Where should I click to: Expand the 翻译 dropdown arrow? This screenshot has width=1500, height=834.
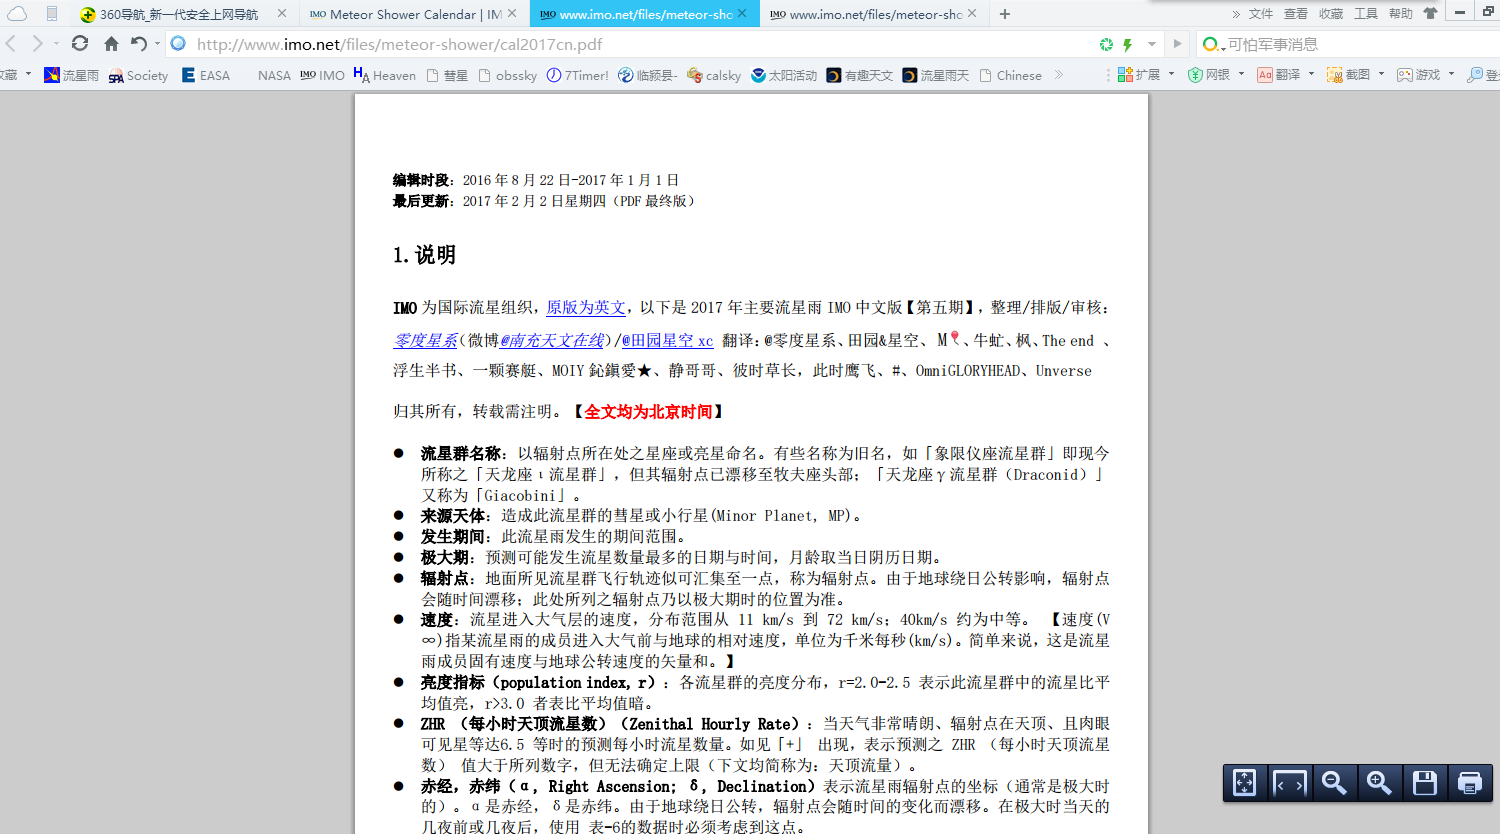[1311, 74]
